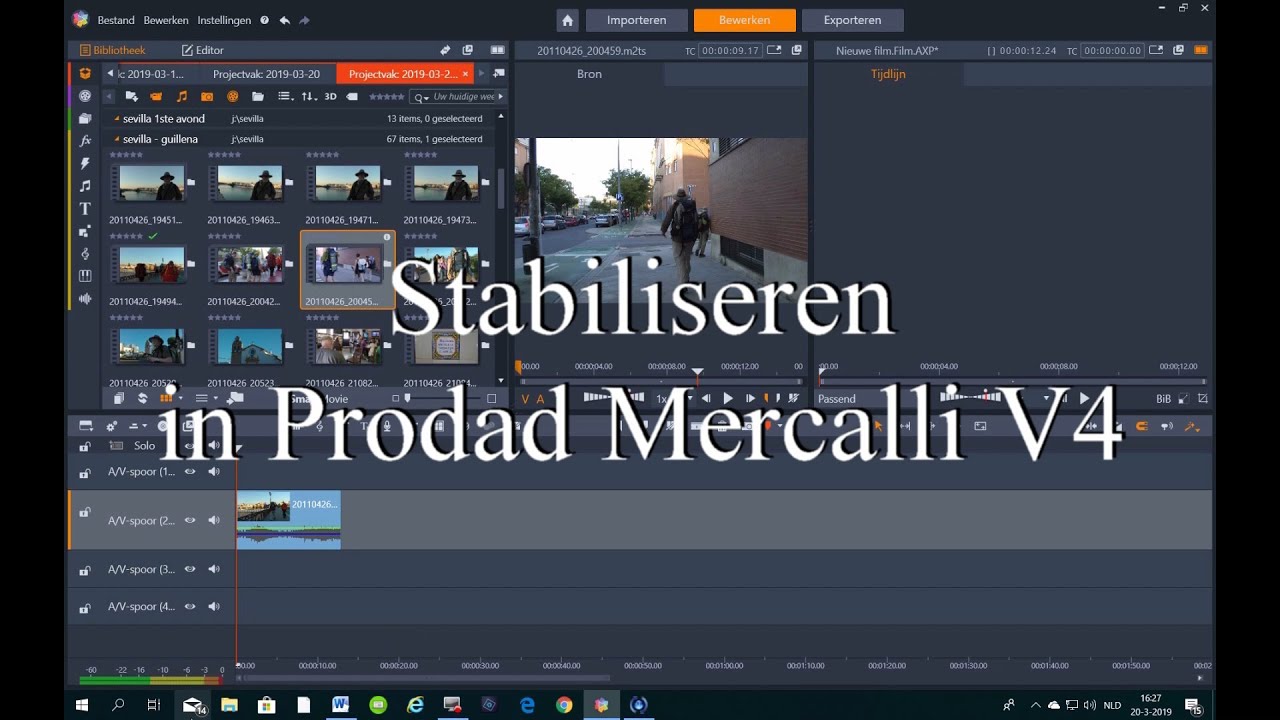Image resolution: width=1280 pixels, height=720 pixels.
Task: Open the thumbnail view mode dropdown
Action: [x=169, y=398]
